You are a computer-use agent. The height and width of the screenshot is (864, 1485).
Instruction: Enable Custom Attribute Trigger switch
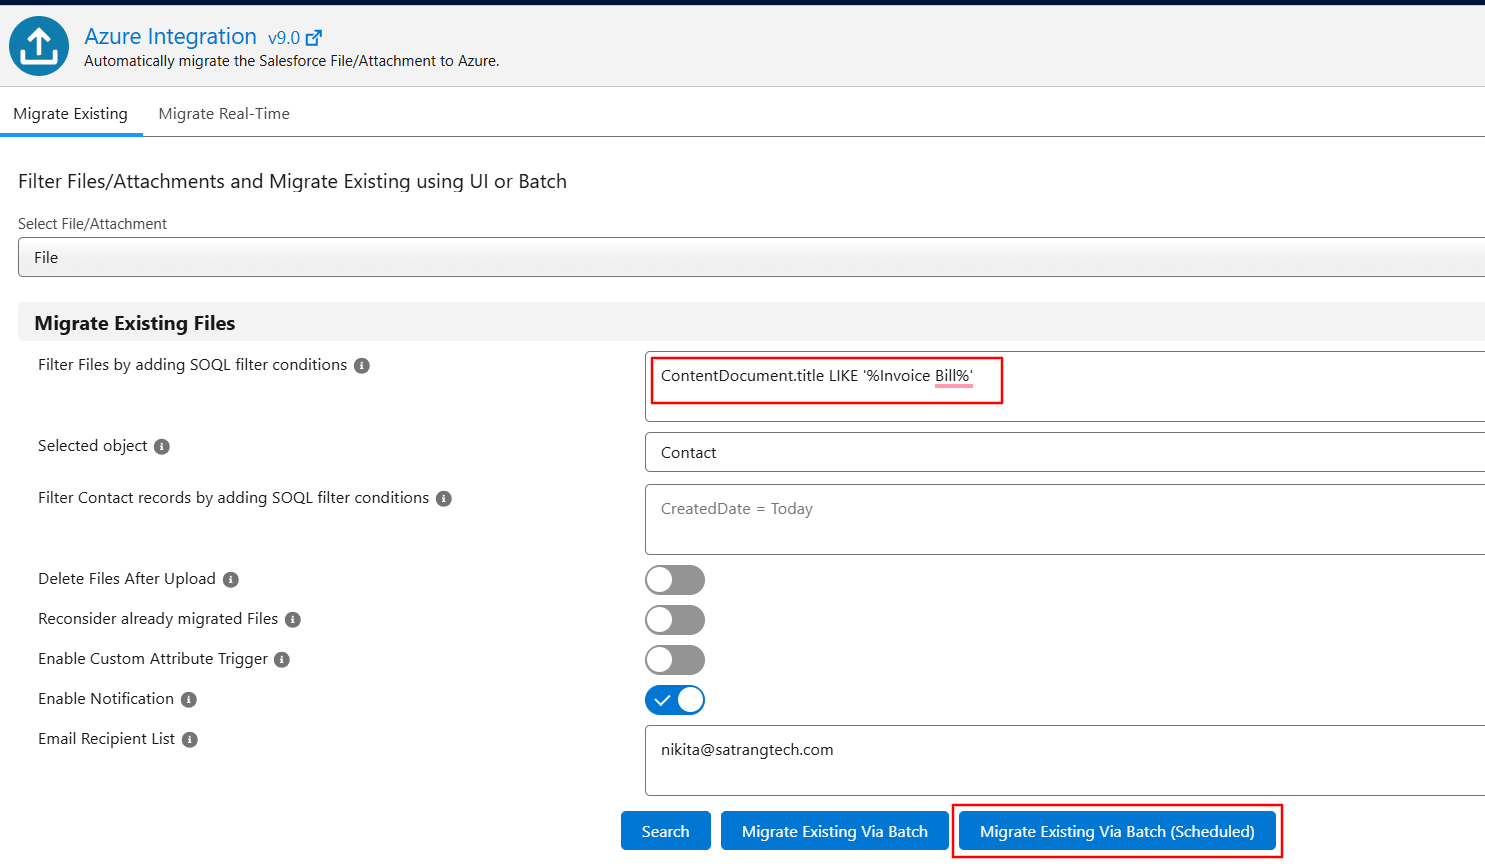coord(675,660)
